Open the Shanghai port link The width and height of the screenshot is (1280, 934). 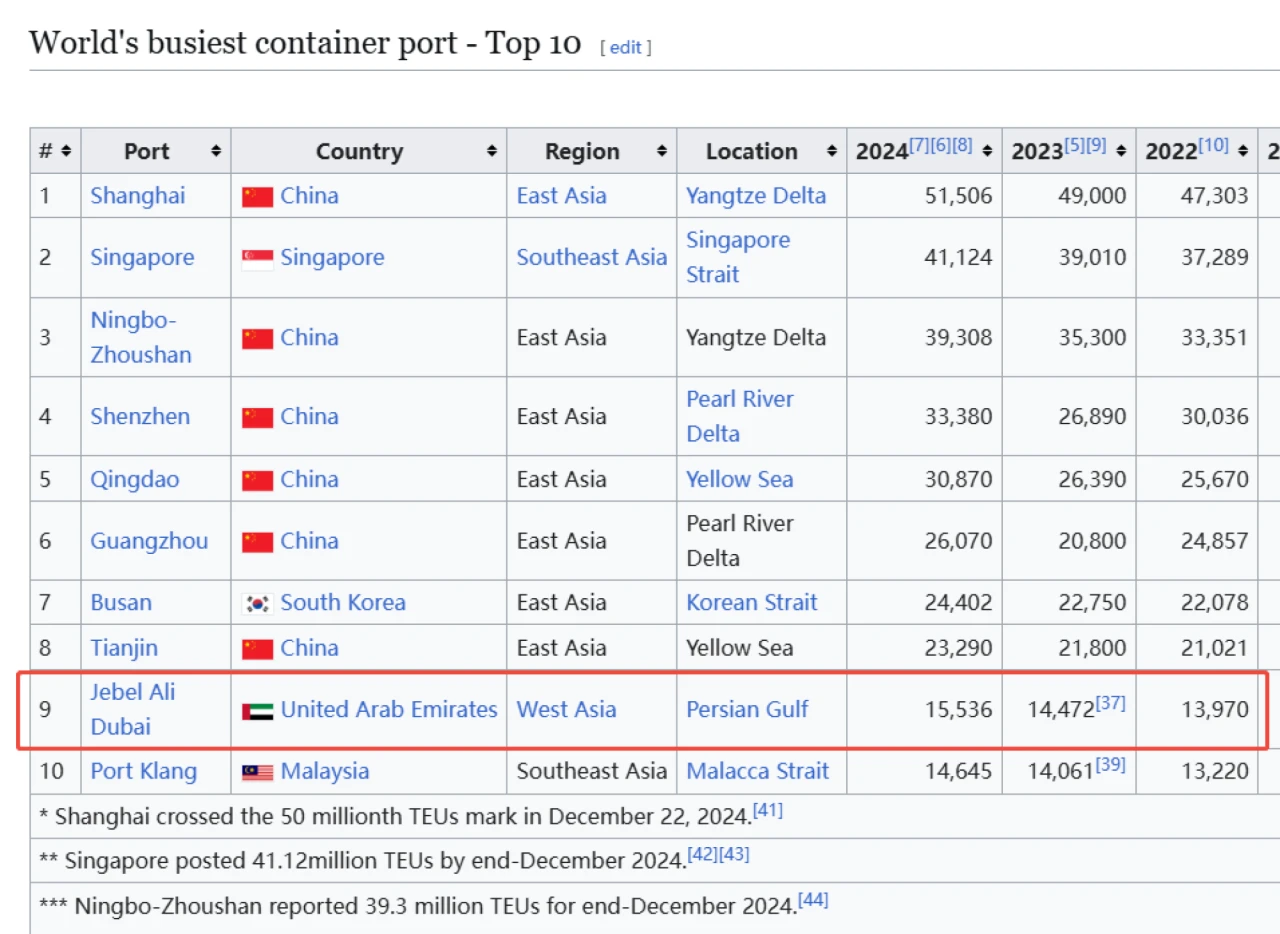[138, 196]
